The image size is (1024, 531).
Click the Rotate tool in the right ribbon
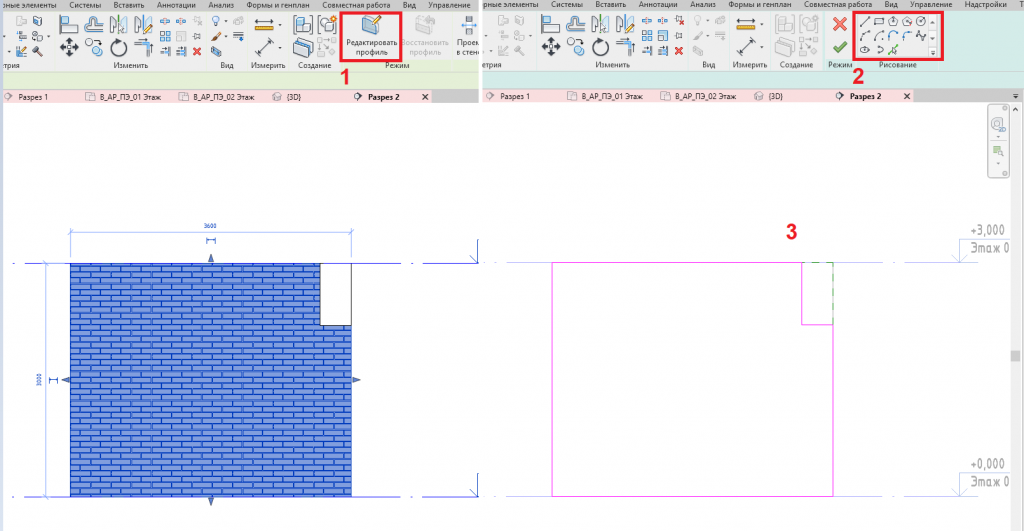[600, 47]
